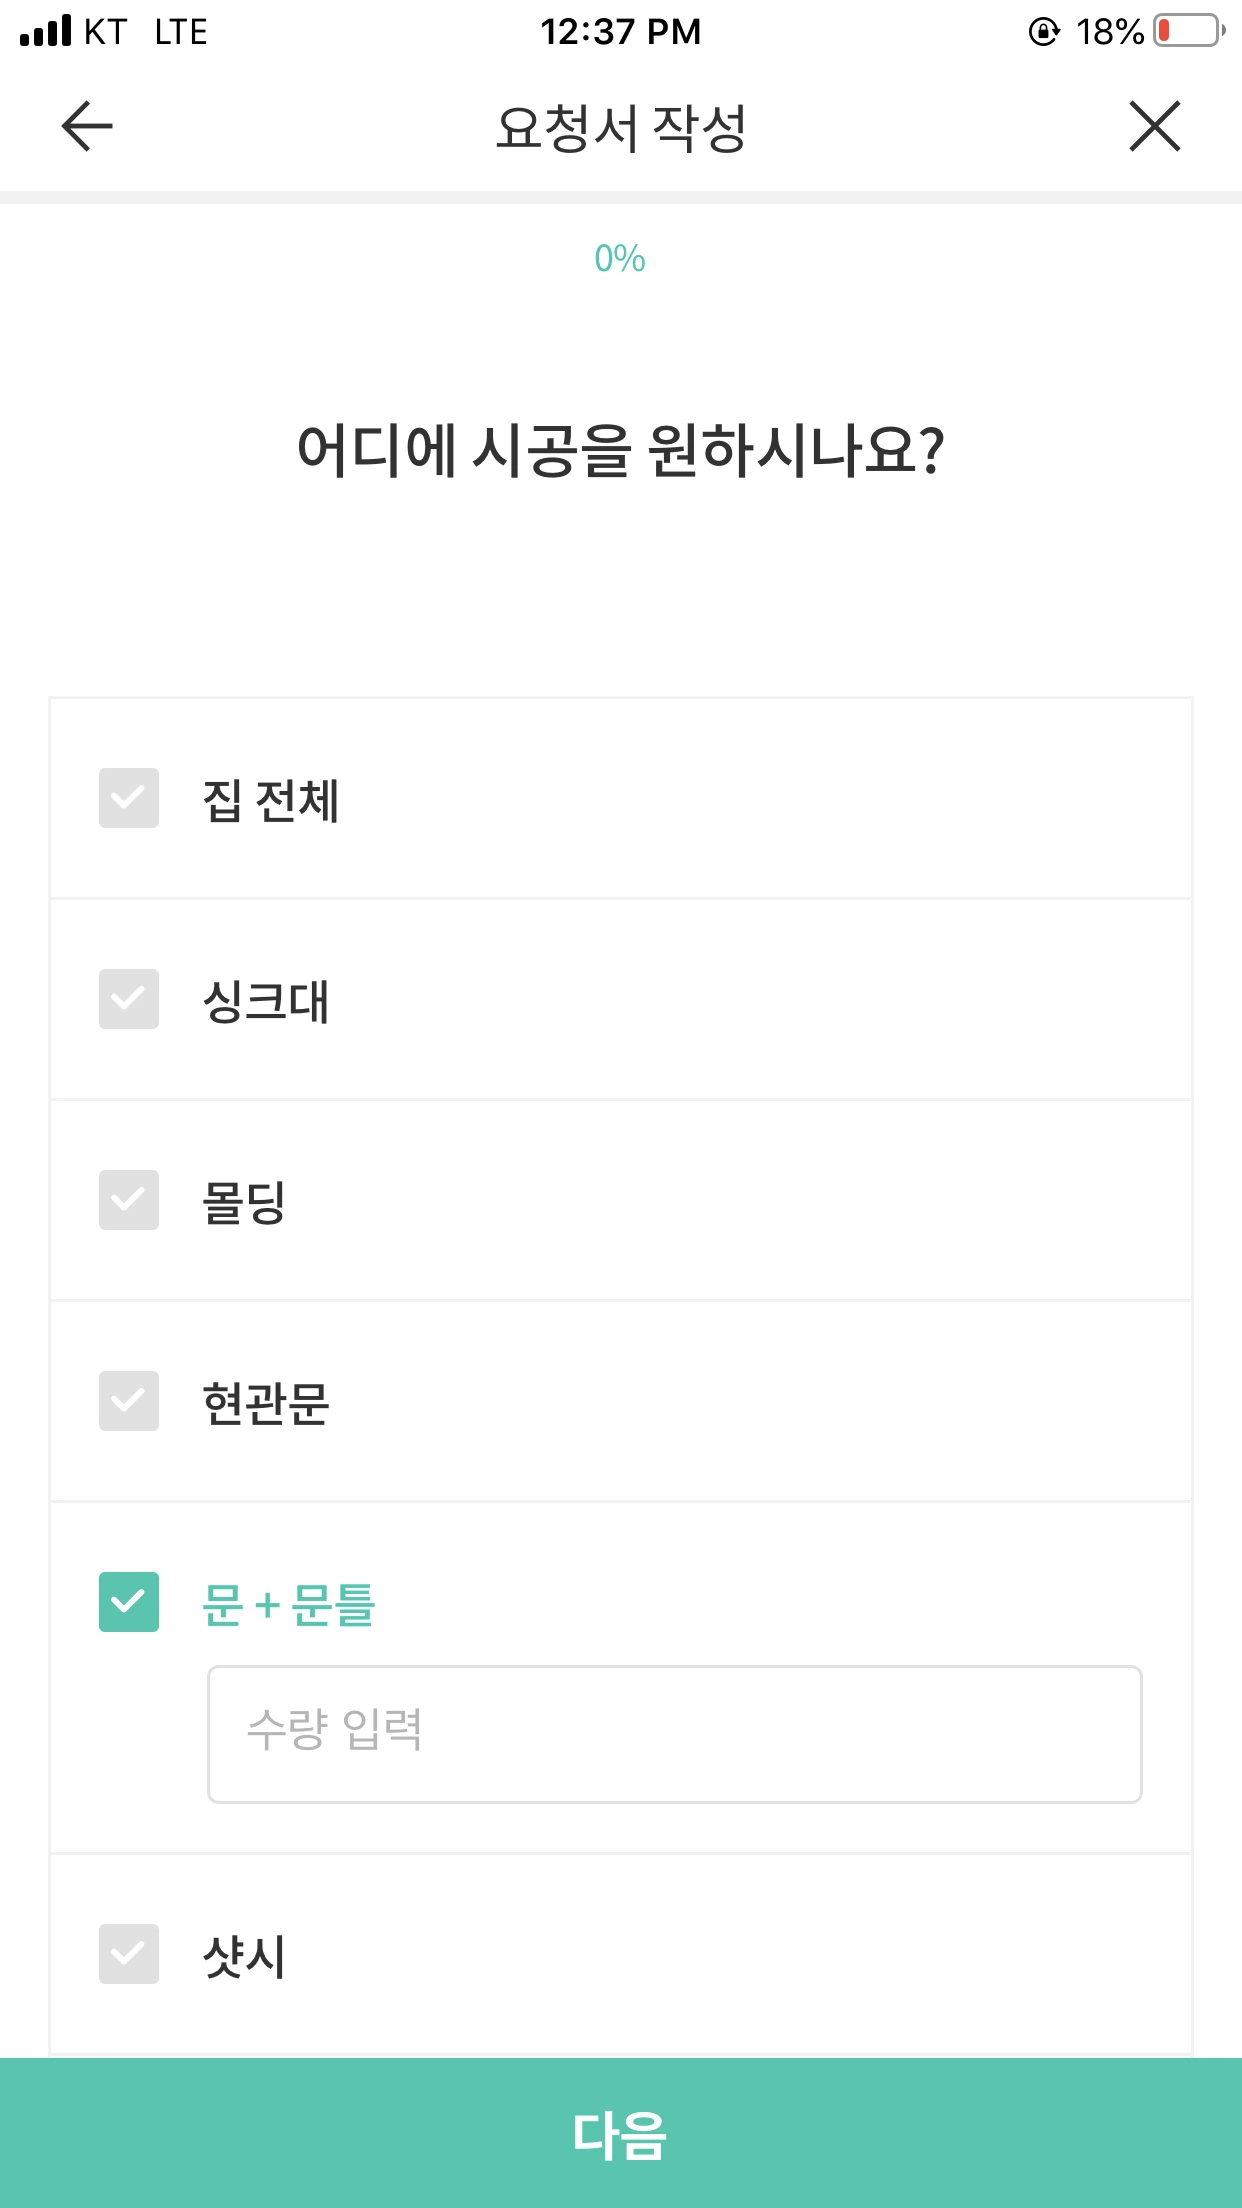The width and height of the screenshot is (1242, 2208).
Task: Tap the back arrow icon
Action: [x=87, y=127]
